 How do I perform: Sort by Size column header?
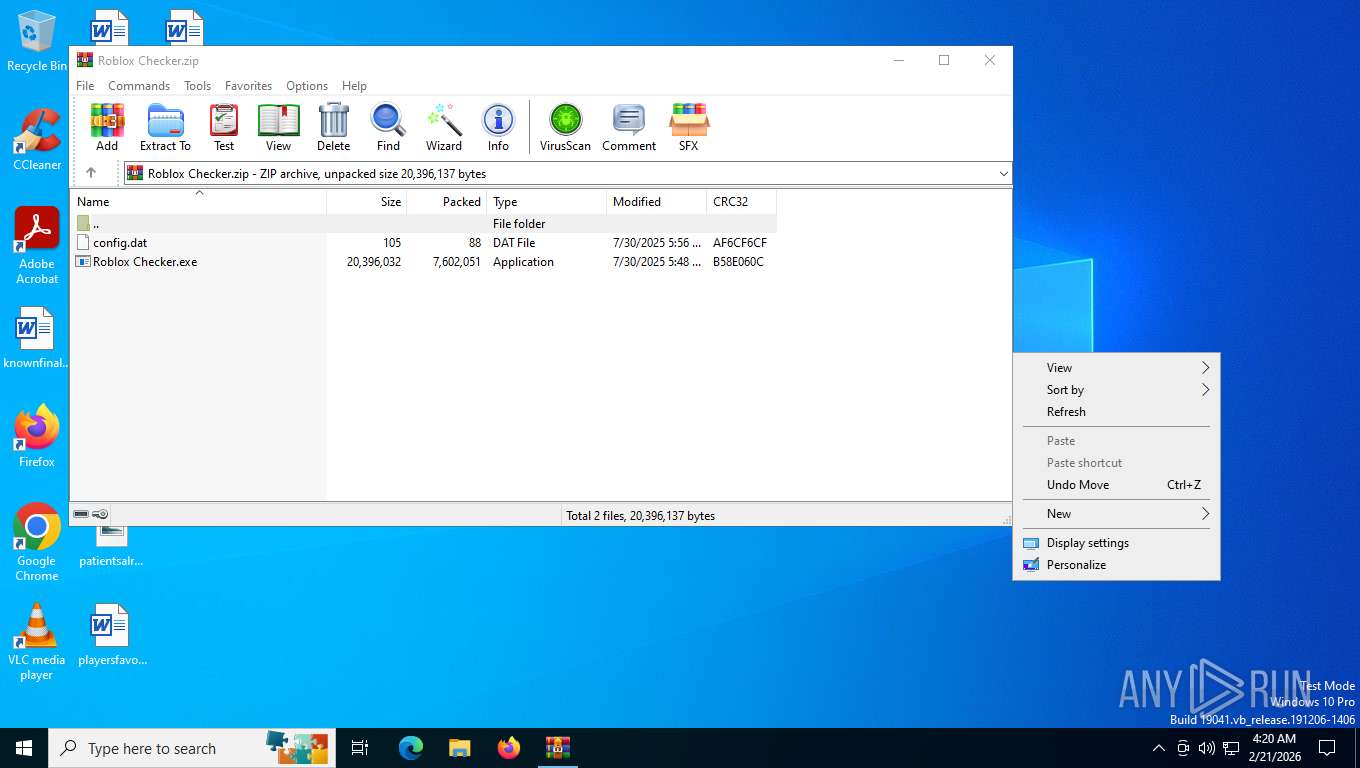(x=366, y=202)
